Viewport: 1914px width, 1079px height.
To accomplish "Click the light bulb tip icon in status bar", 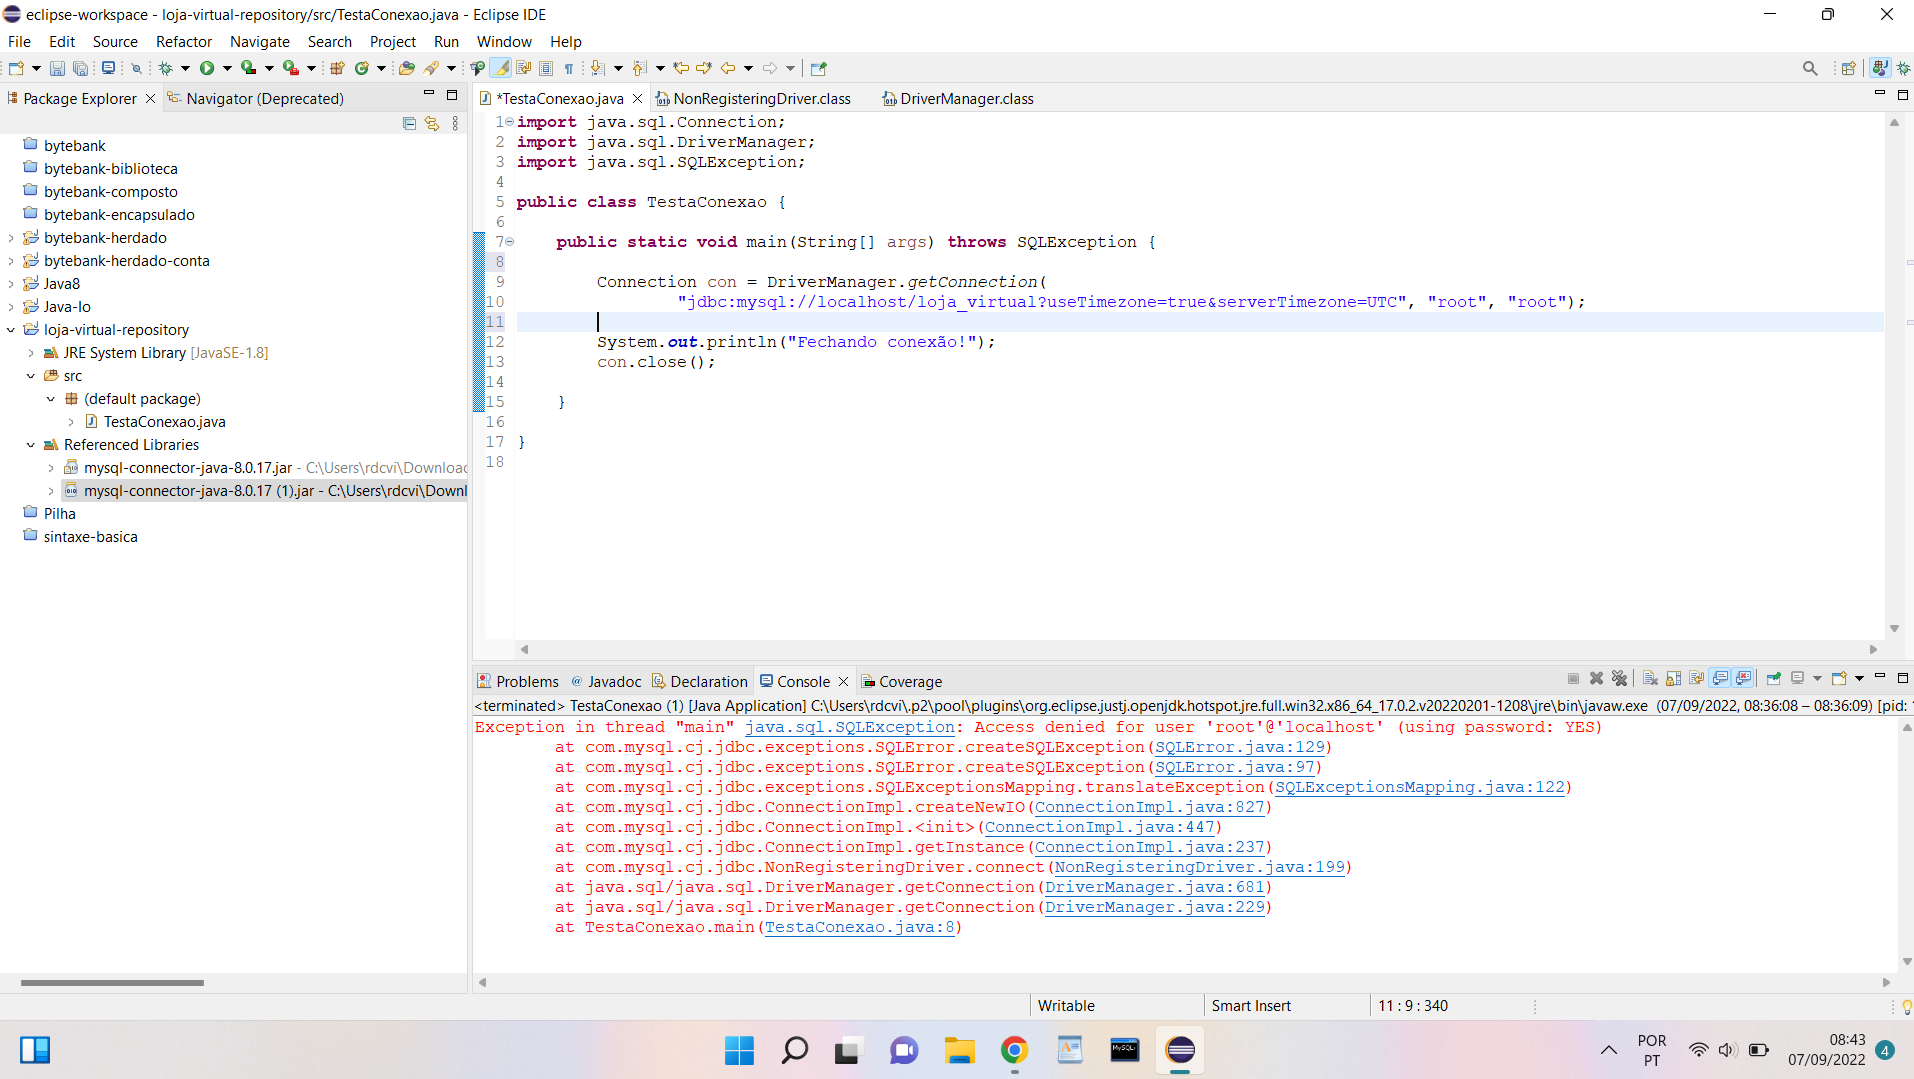I will pyautogui.click(x=1906, y=1006).
